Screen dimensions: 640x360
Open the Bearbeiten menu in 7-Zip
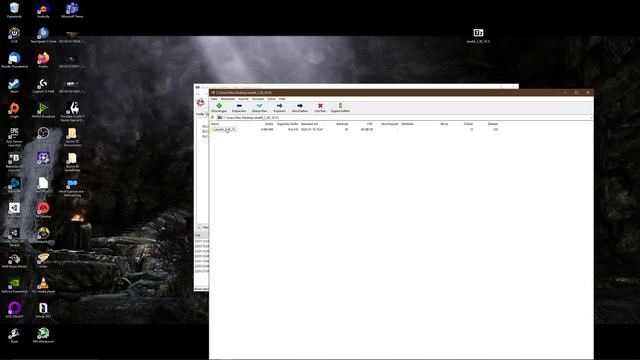(x=228, y=99)
